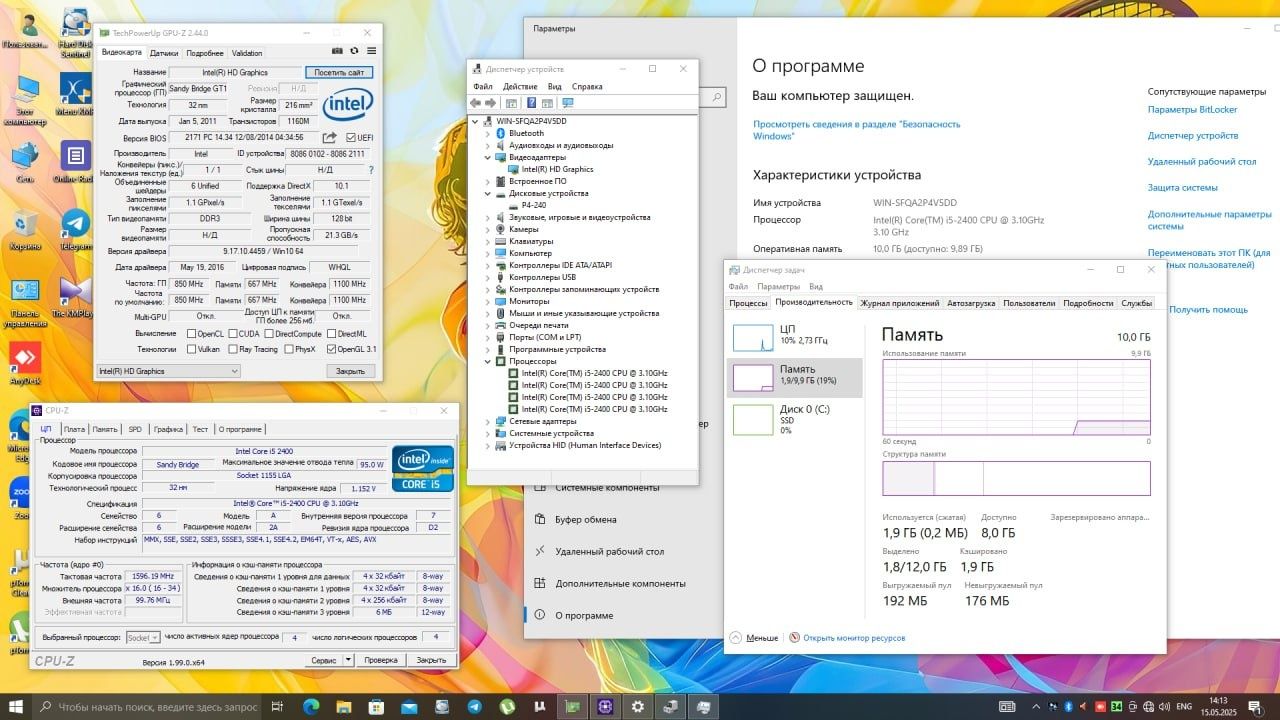The height and width of the screenshot is (720, 1280).
Task: Open the GPU-Z hamburger menu icon
Action: pos(372,52)
